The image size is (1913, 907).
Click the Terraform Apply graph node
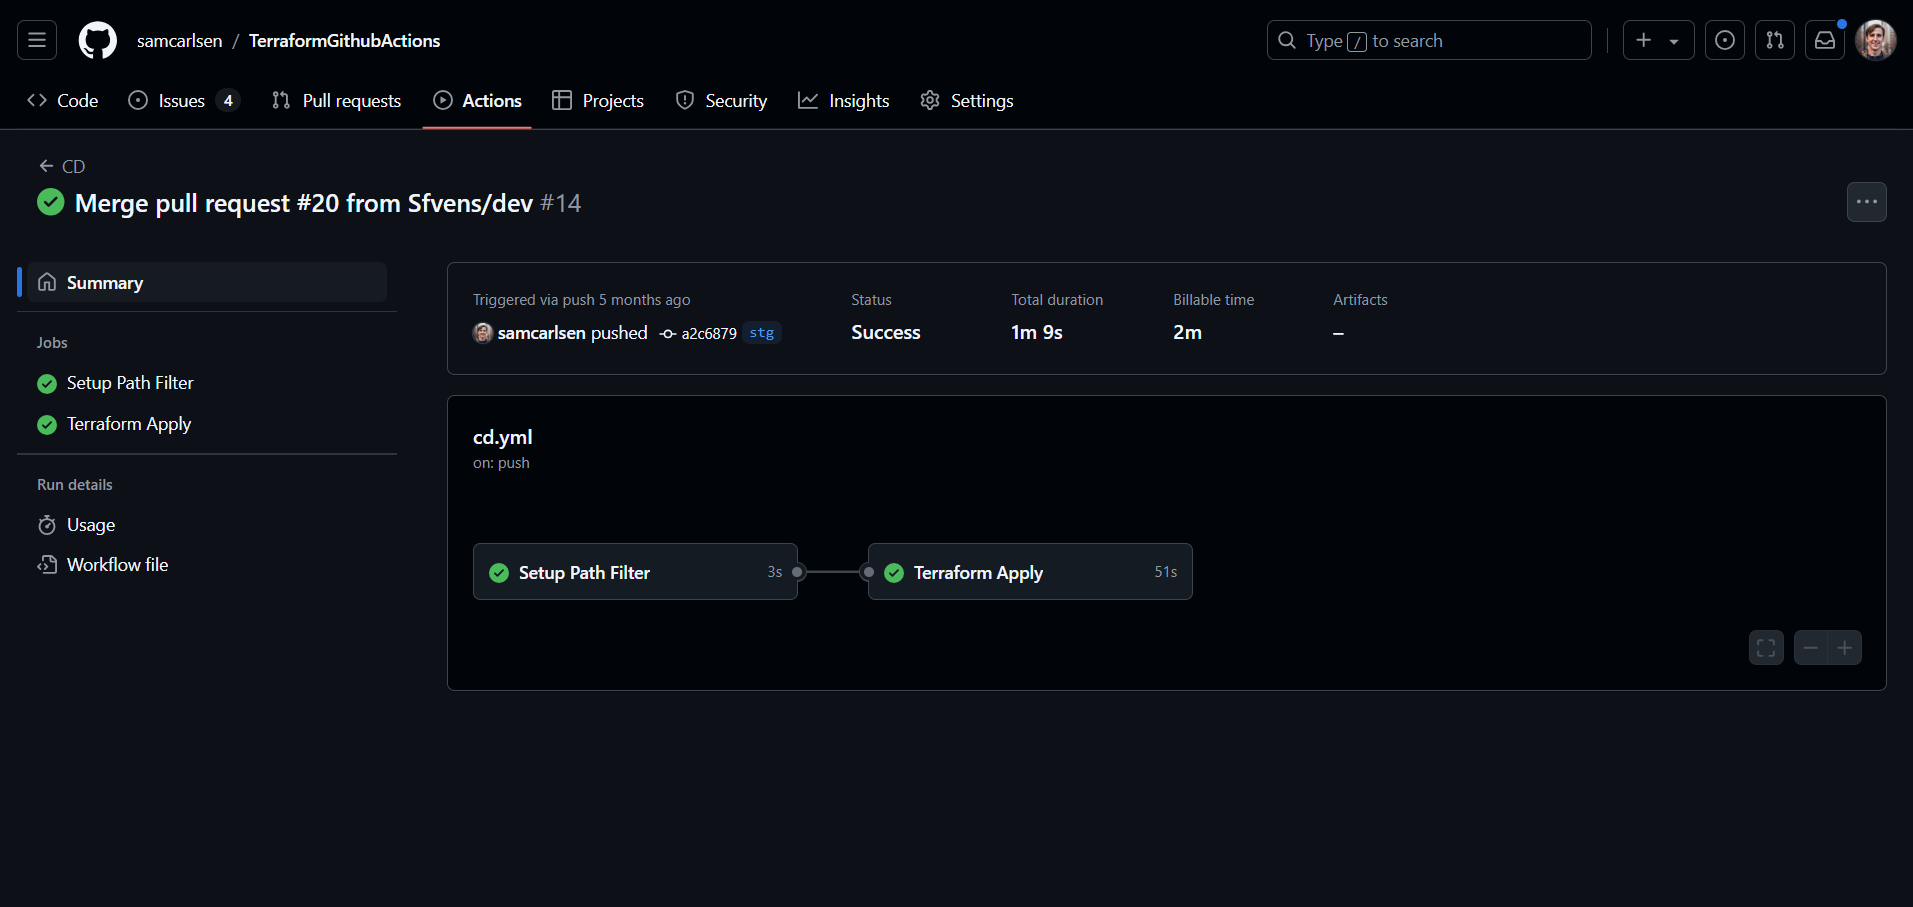tap(1030, 572)
